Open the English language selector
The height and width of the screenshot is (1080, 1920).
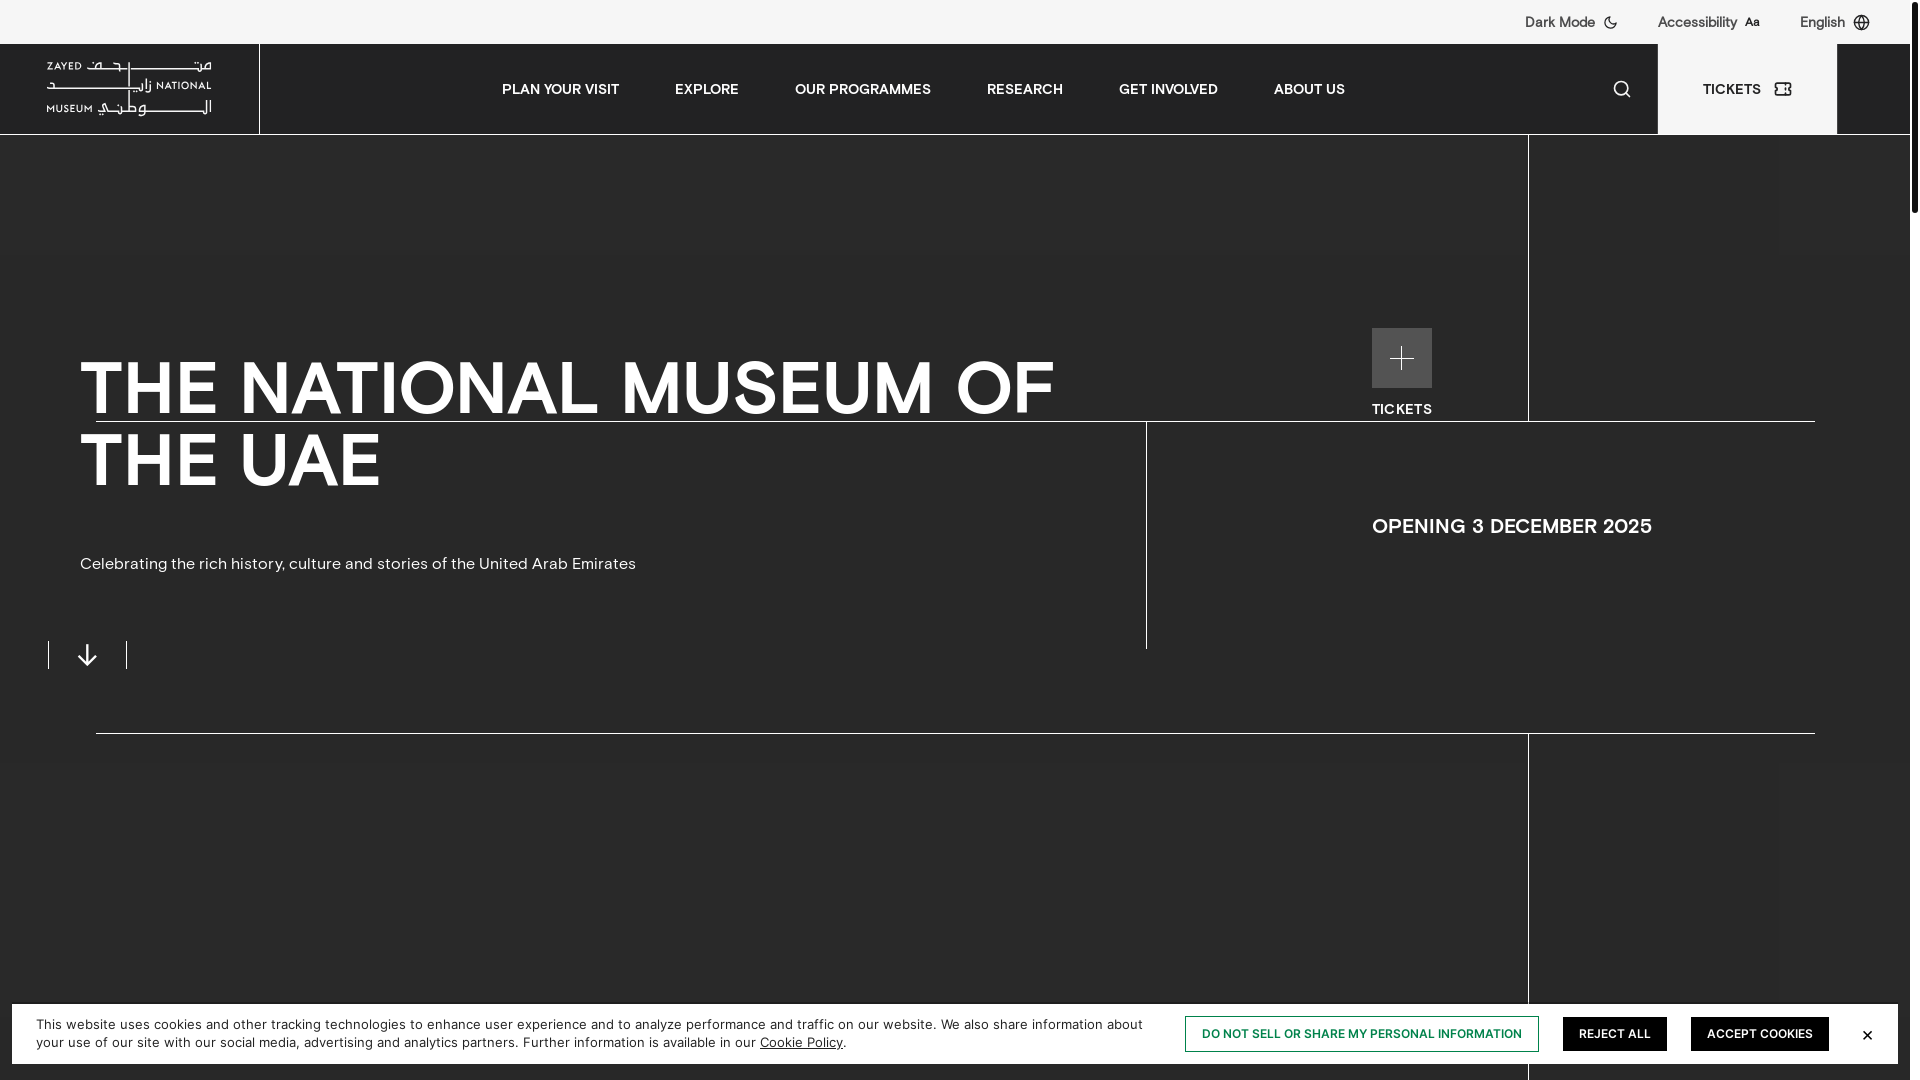(x=1834, y=22)
